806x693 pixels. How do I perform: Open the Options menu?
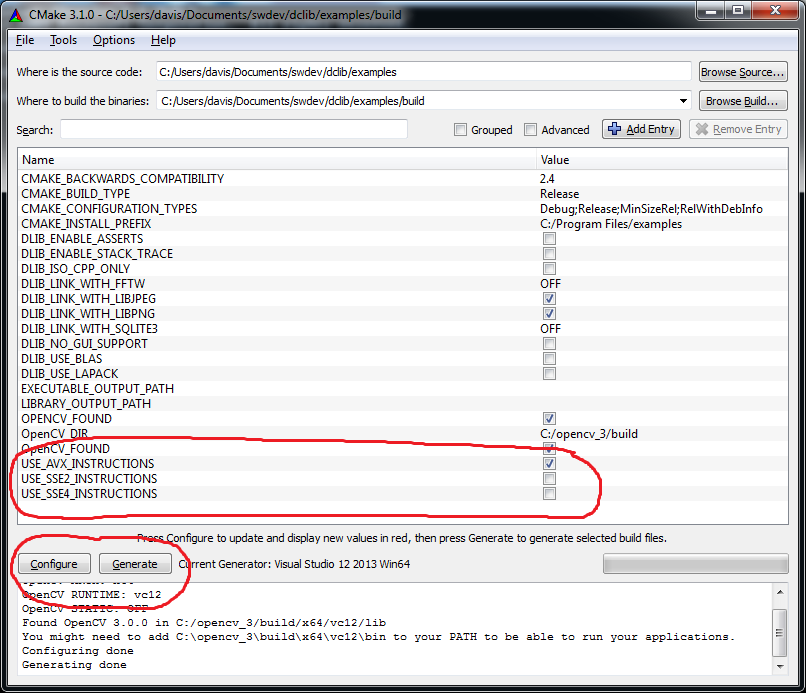coord(114,40)
